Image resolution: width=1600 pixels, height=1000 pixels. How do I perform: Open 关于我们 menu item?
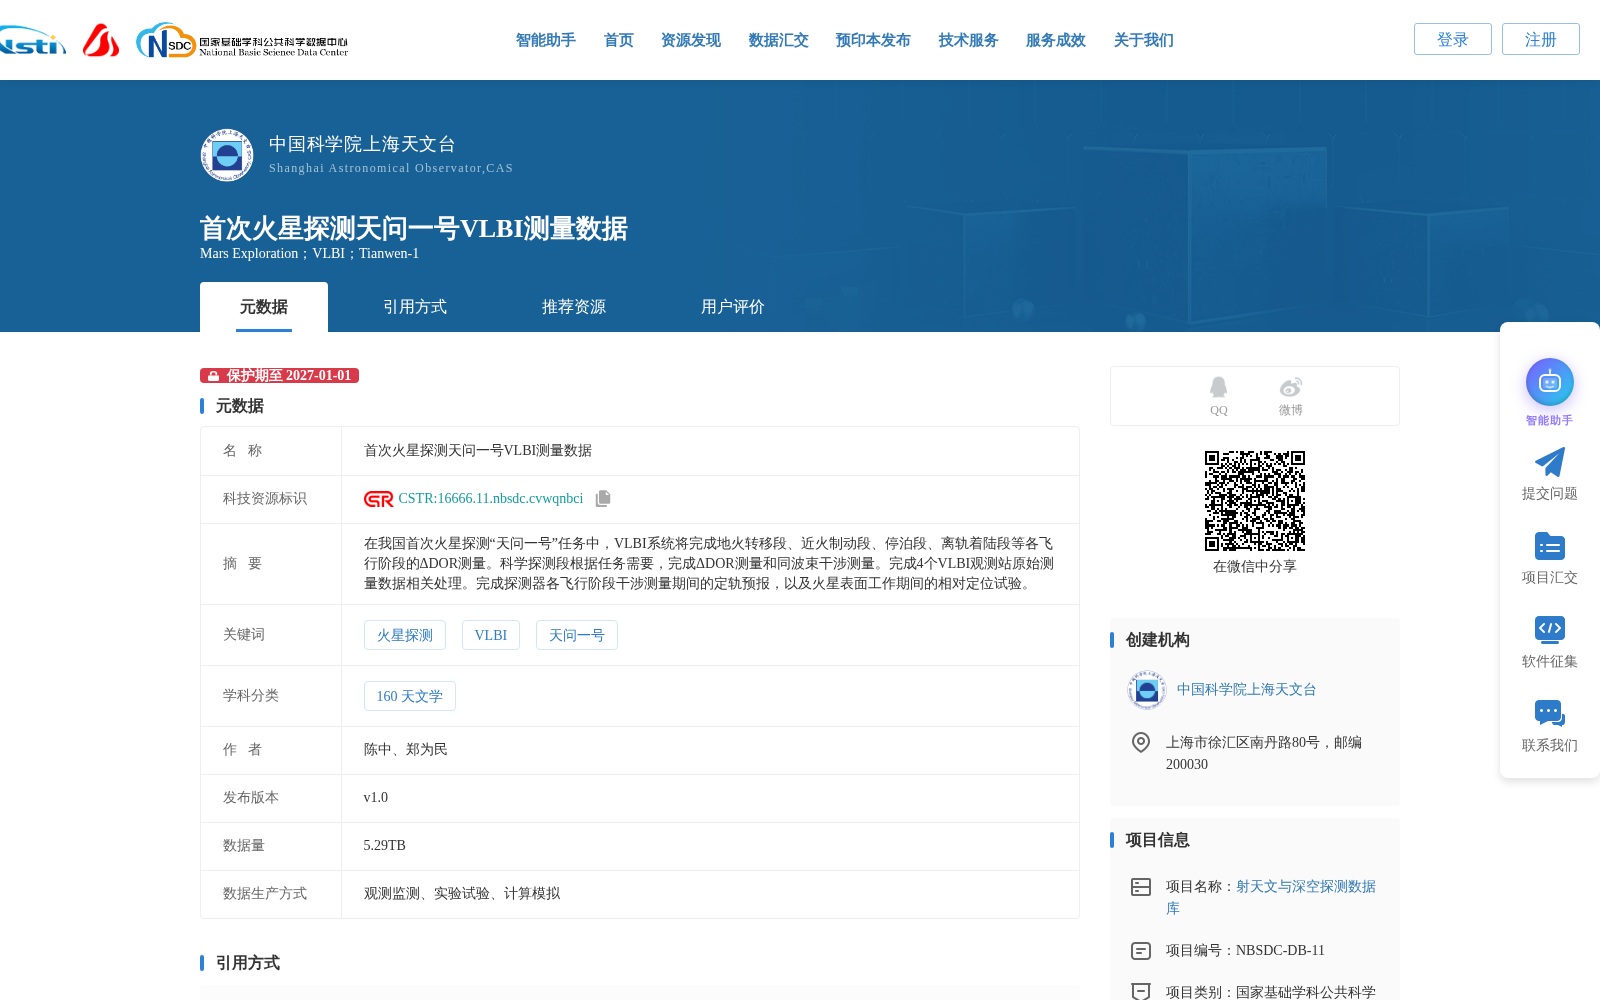tap(1144, 40)
